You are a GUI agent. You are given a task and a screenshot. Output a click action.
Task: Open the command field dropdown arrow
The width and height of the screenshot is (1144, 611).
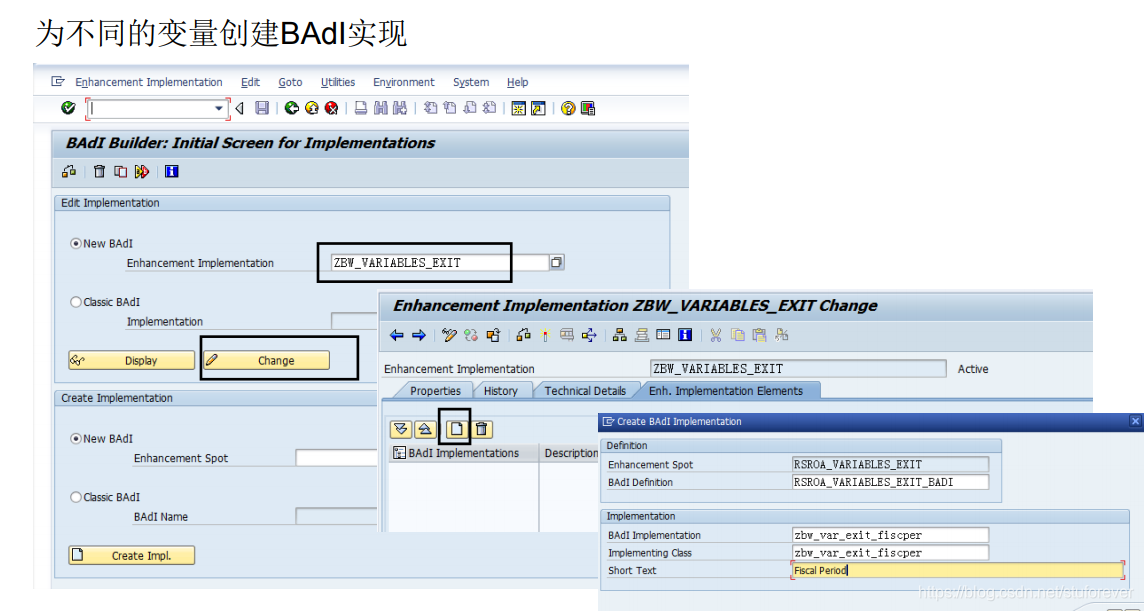[218, 109]
